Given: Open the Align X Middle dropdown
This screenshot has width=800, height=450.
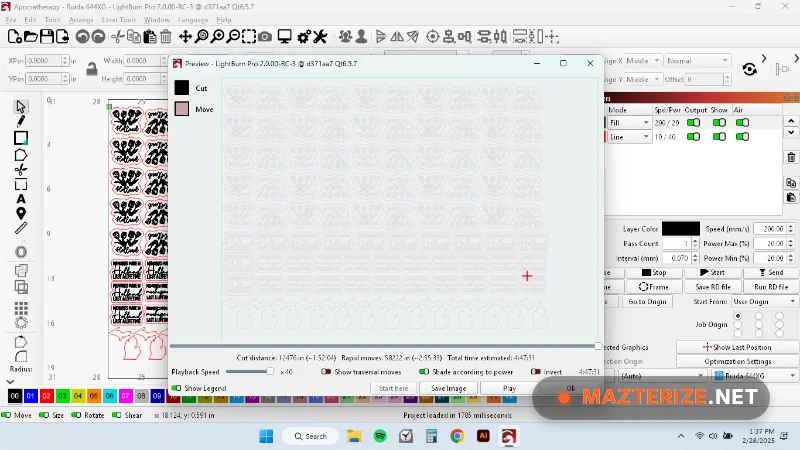Looking at the screenshot, I should tap(642, 61).
